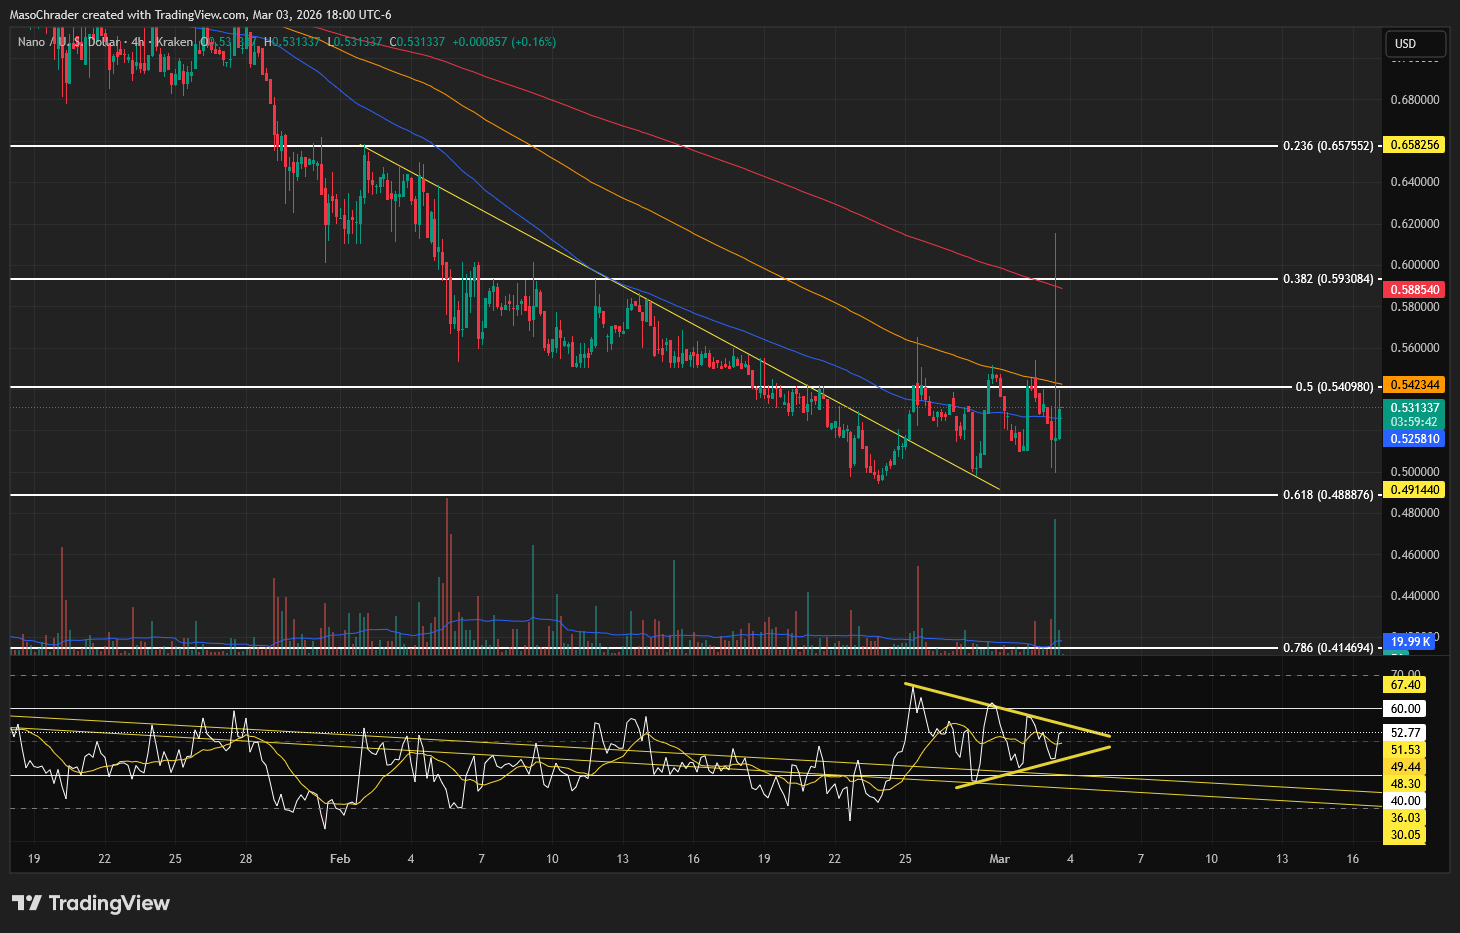Open the USD currency selector
The width and height of the screenshot is (1460, 933).
point(1415,44)
